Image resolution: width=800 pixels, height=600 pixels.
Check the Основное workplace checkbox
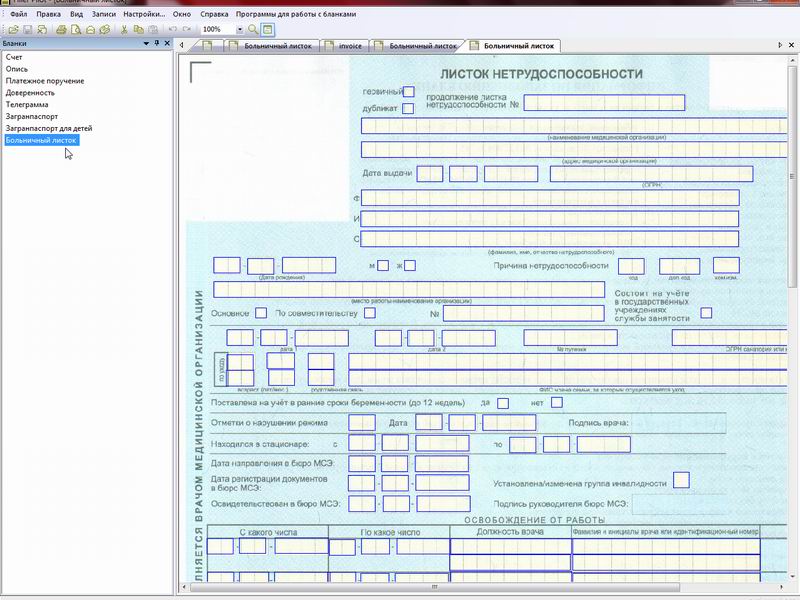tap(261, 313)
